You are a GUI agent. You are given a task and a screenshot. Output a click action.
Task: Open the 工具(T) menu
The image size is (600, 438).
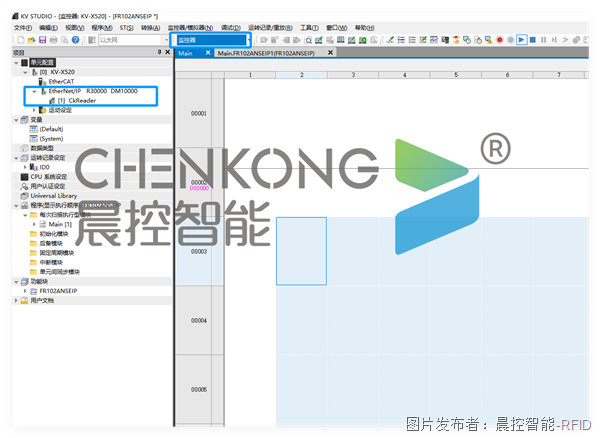309,28
